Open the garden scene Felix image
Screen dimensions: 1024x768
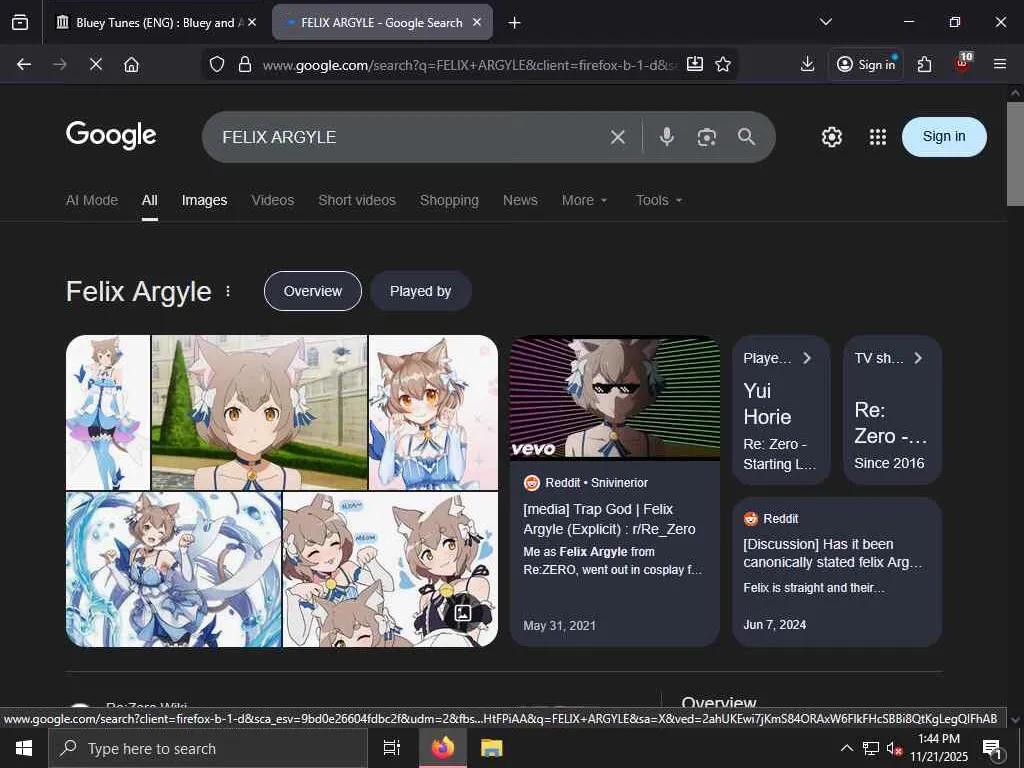pos(259,413)
